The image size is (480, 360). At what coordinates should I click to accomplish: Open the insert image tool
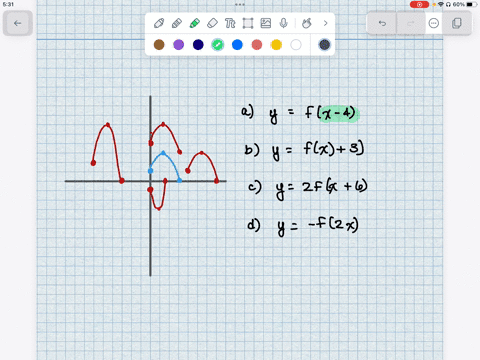[266, 23]
